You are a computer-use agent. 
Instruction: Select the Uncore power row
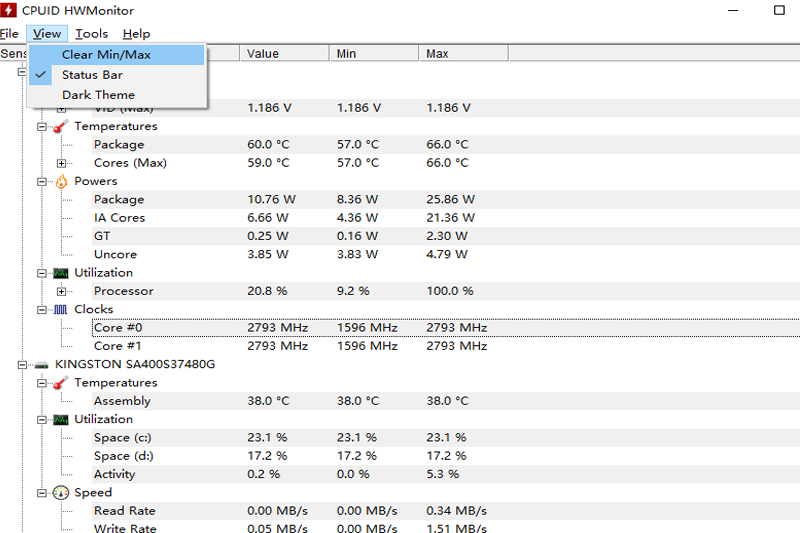click(446, 255)
